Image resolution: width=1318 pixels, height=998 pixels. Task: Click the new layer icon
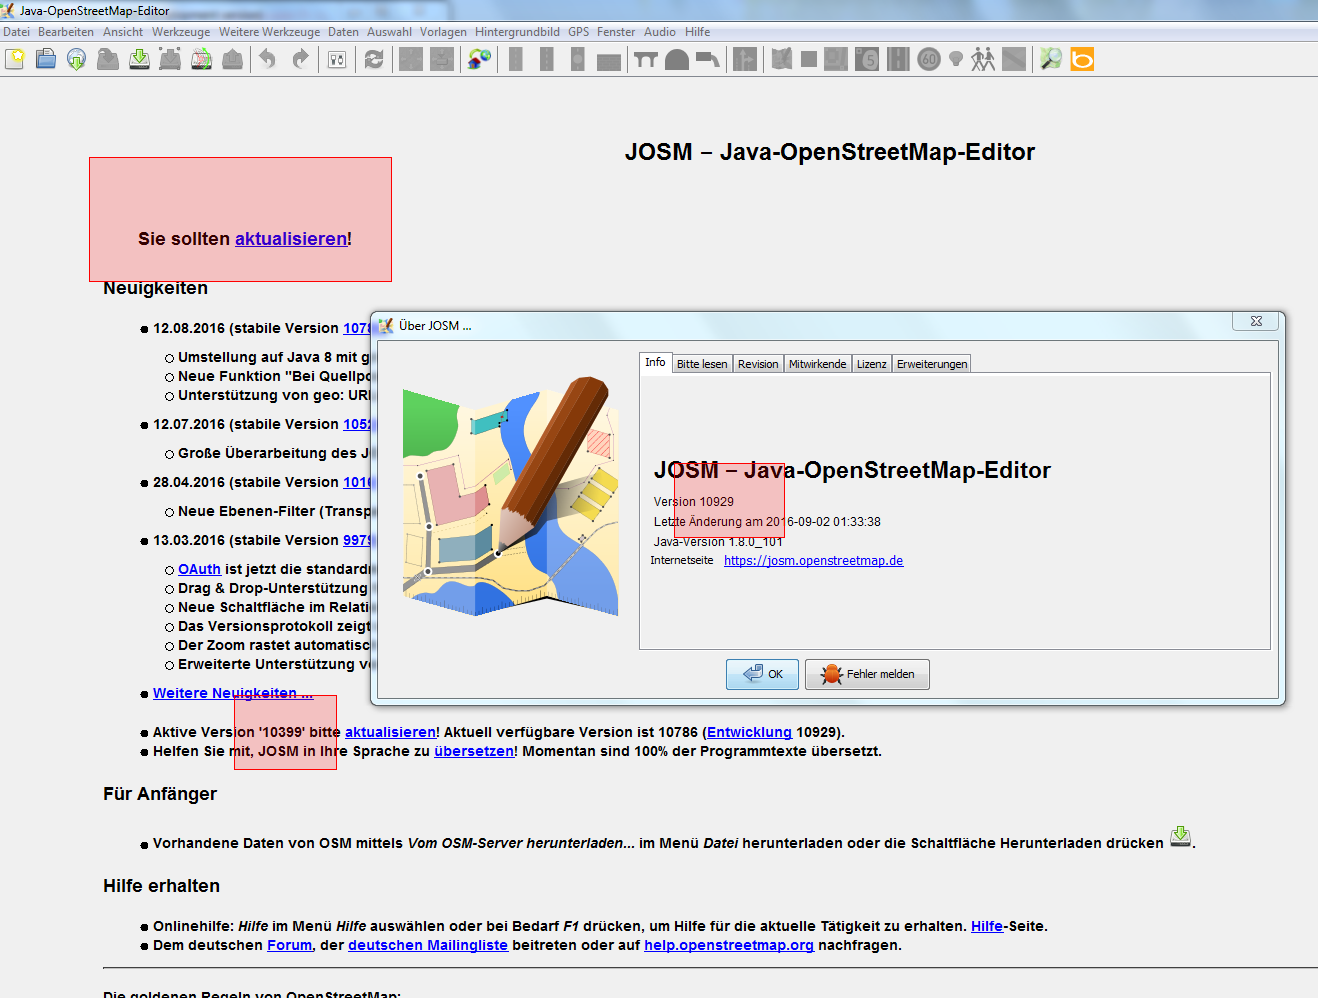15,60
